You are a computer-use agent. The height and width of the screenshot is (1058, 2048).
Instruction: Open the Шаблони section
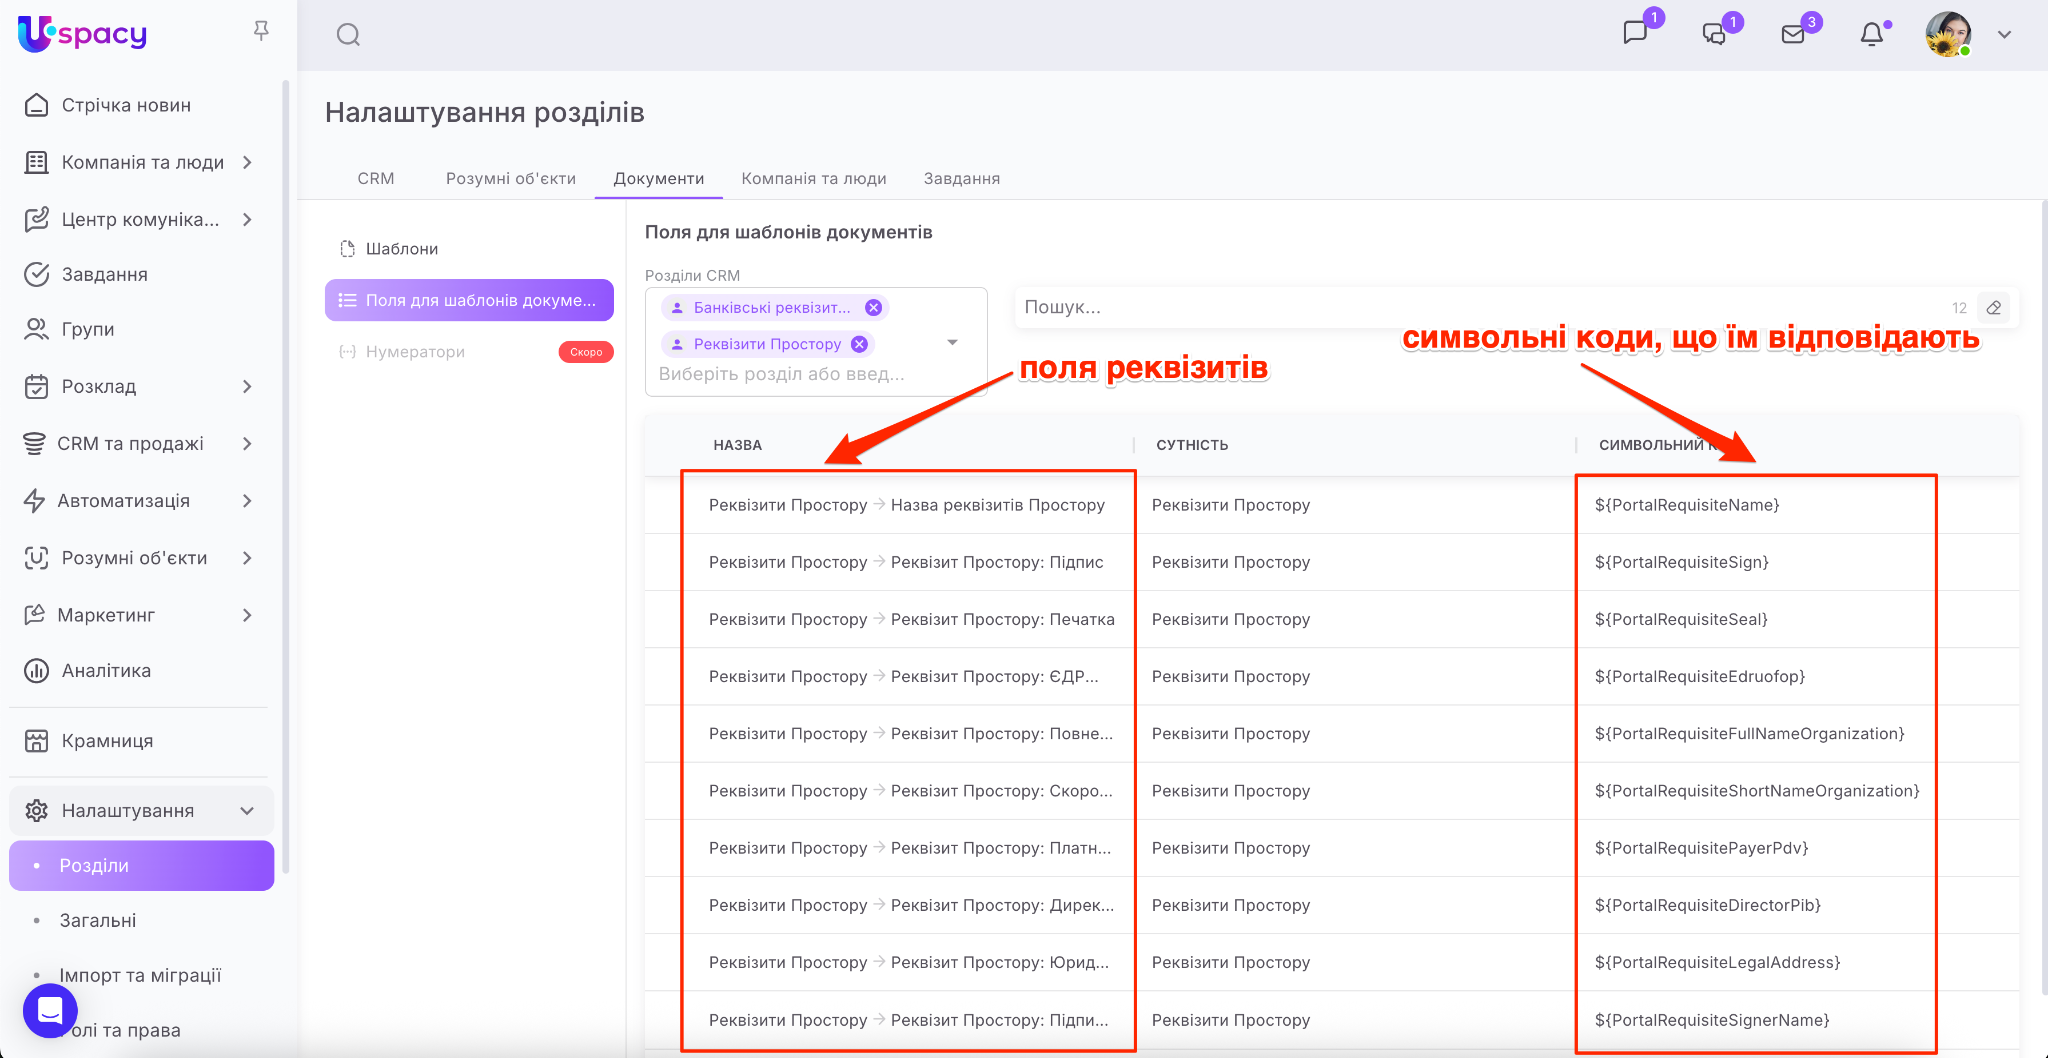[401, 249]
